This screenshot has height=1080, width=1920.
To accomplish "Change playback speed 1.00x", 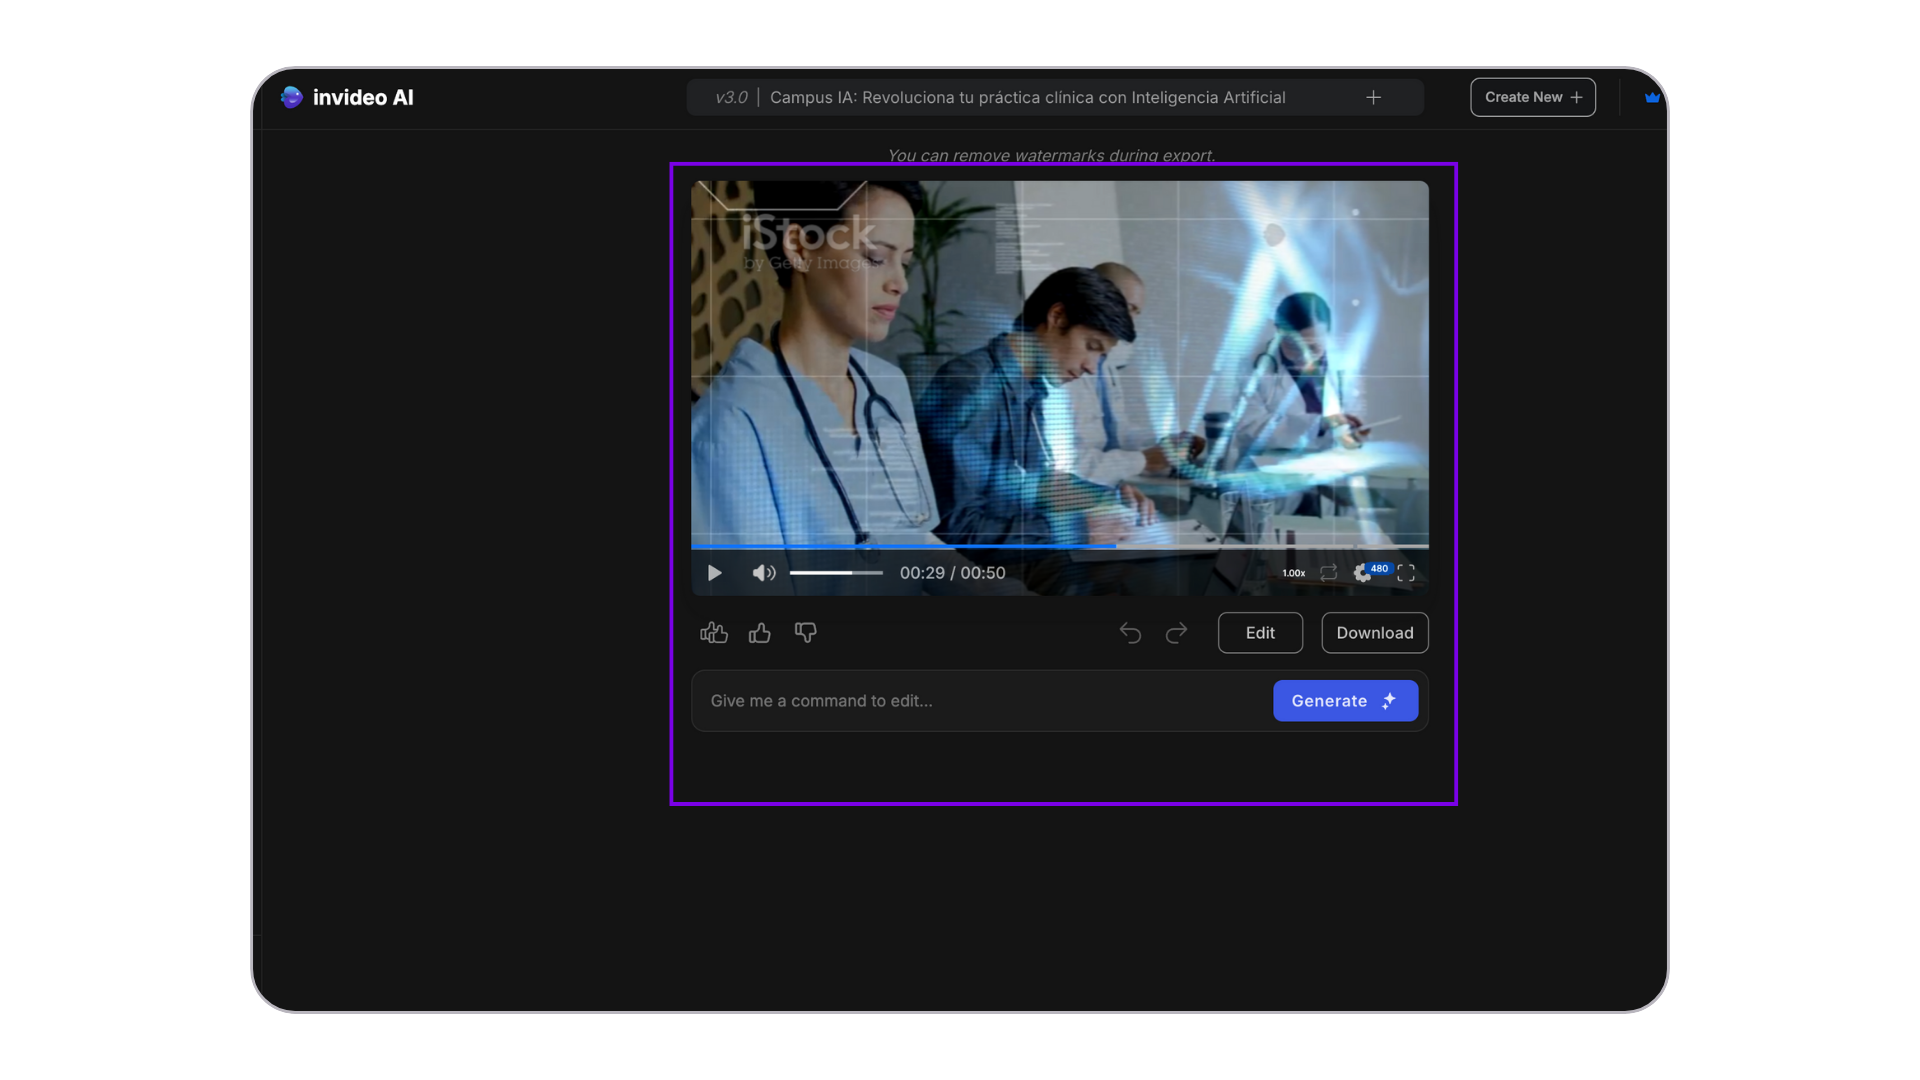I will point(1293,573).
